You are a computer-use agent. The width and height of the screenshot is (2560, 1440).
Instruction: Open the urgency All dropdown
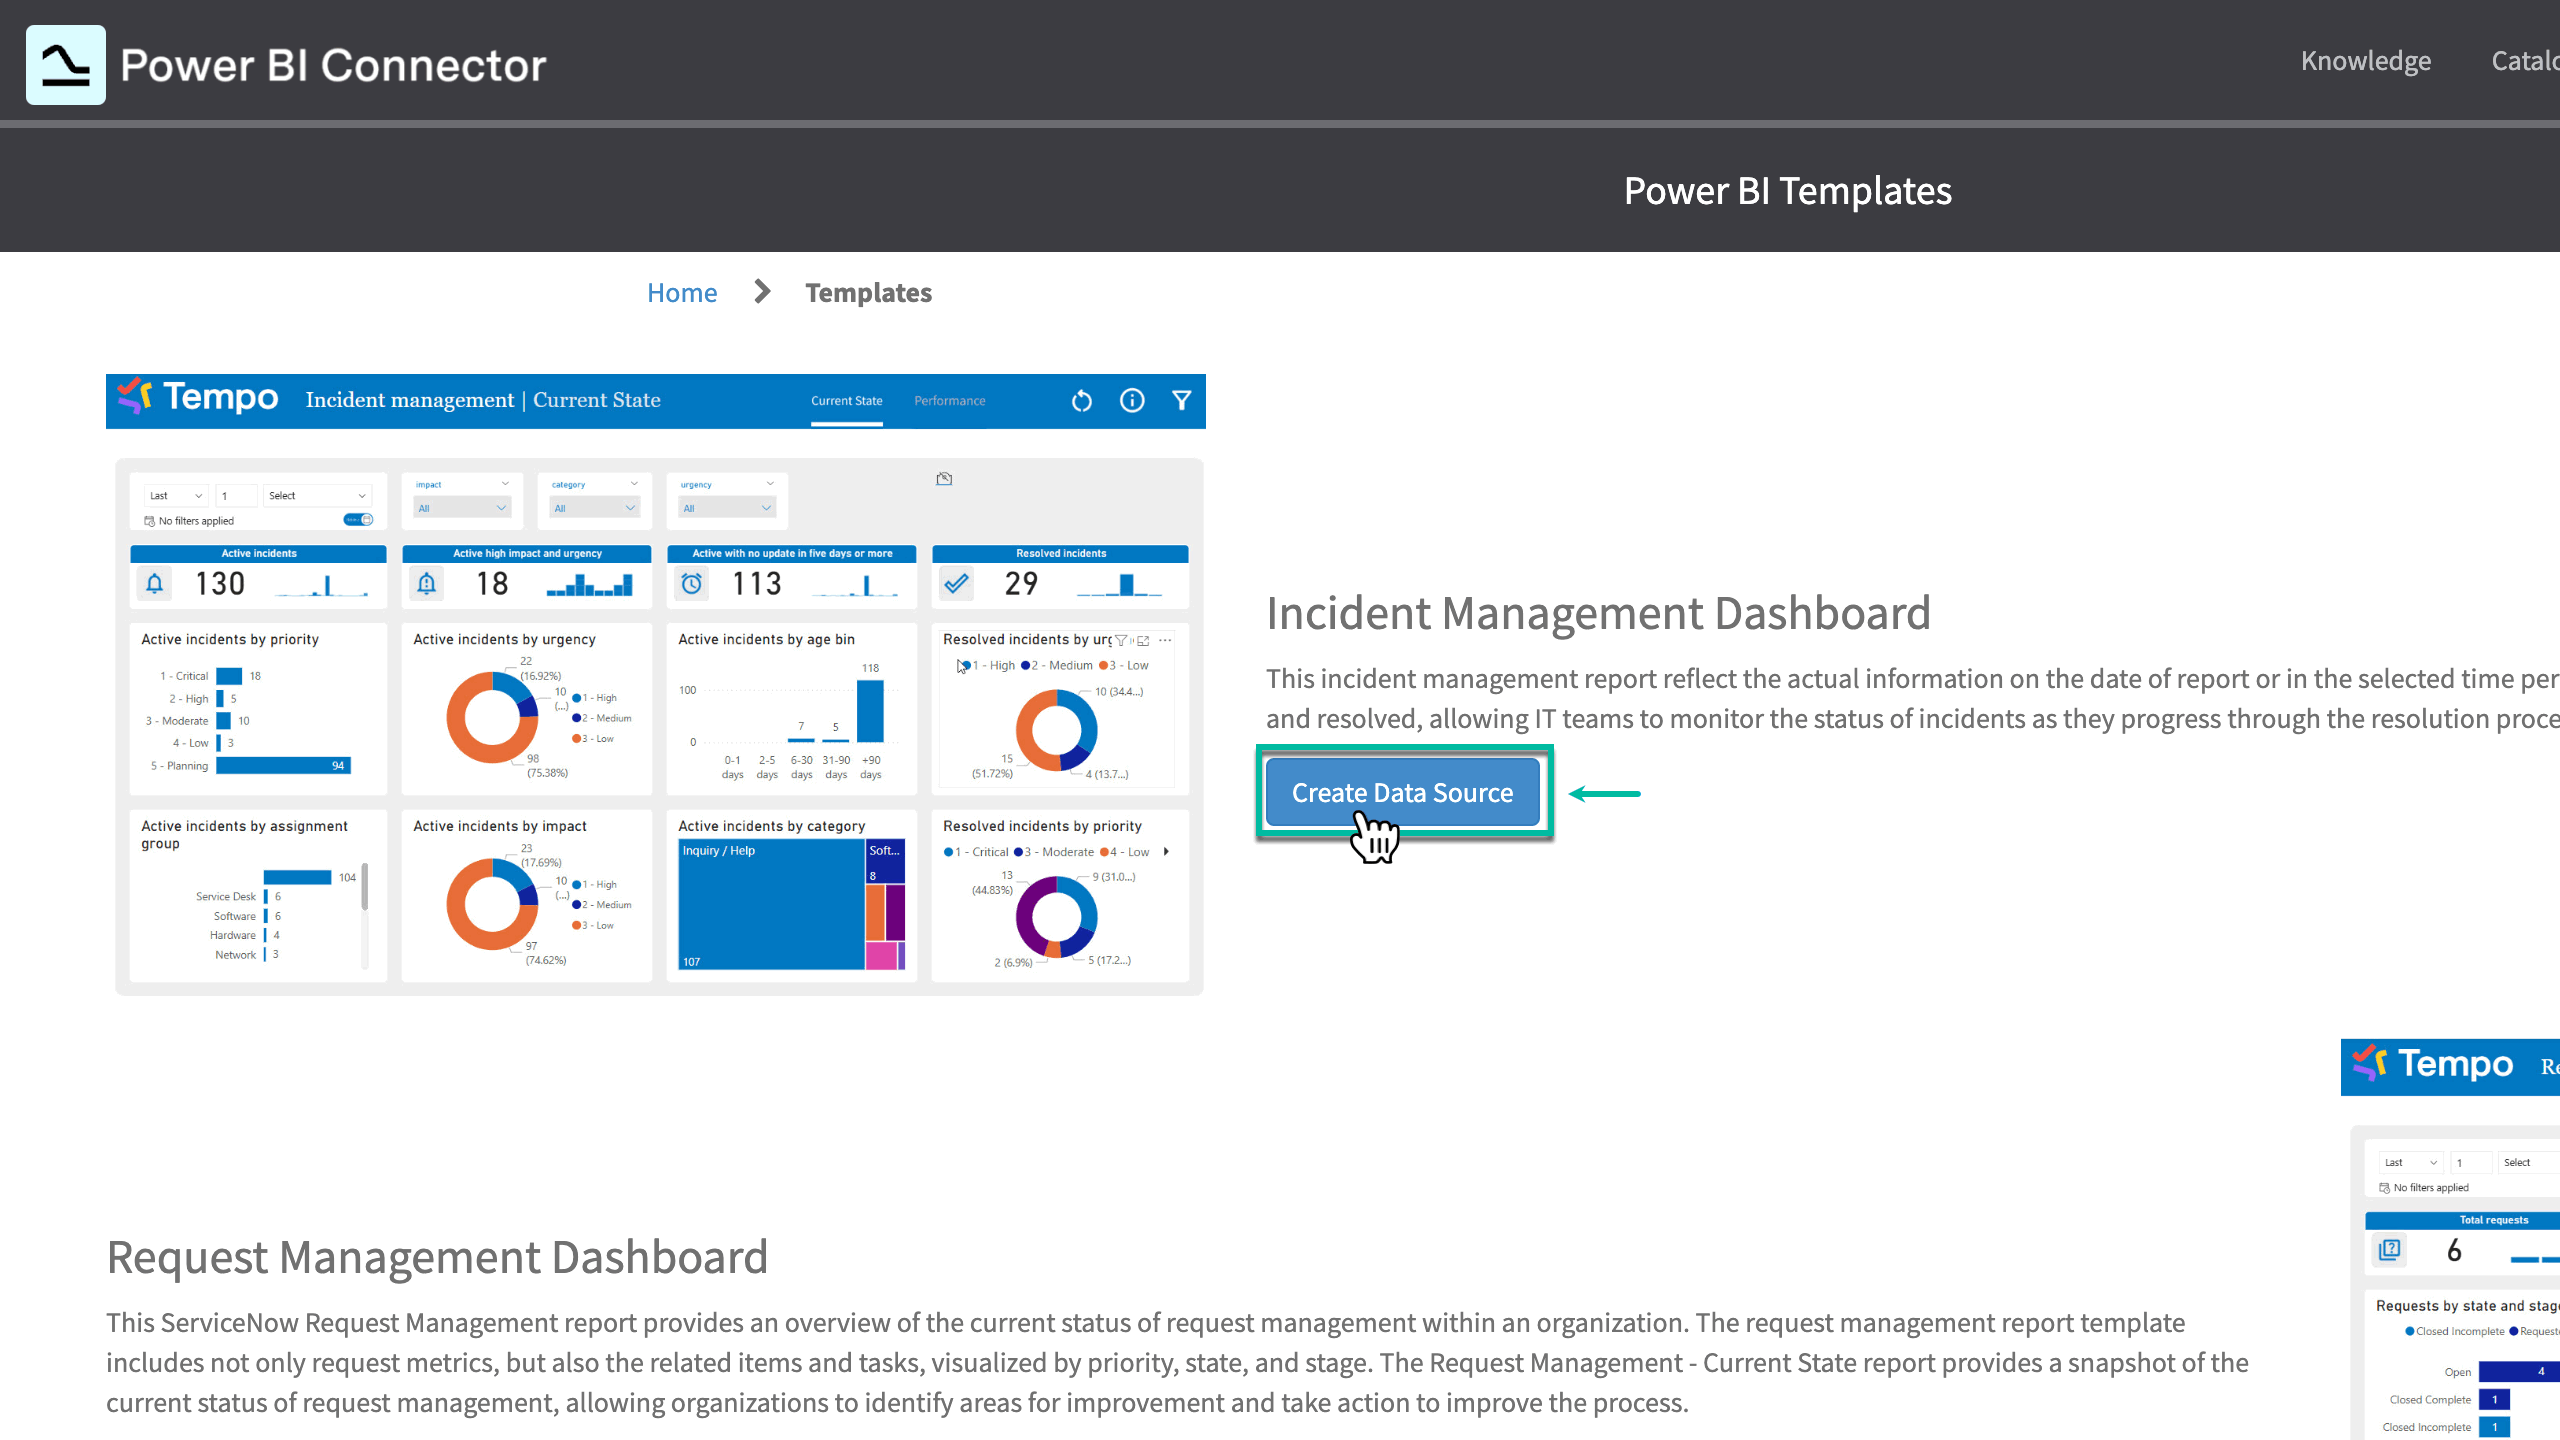pos(727,508)
